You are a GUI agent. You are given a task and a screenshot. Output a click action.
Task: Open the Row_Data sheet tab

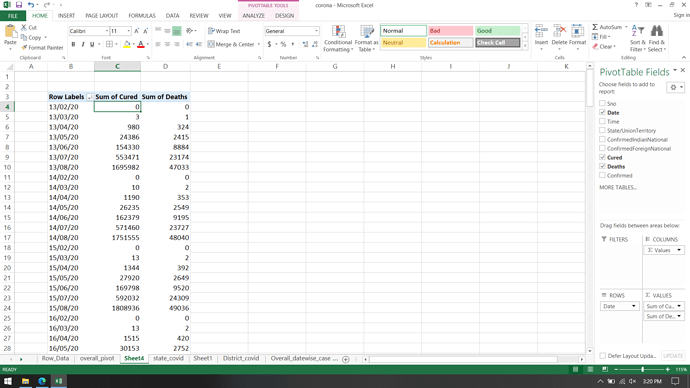click(55, 359)
